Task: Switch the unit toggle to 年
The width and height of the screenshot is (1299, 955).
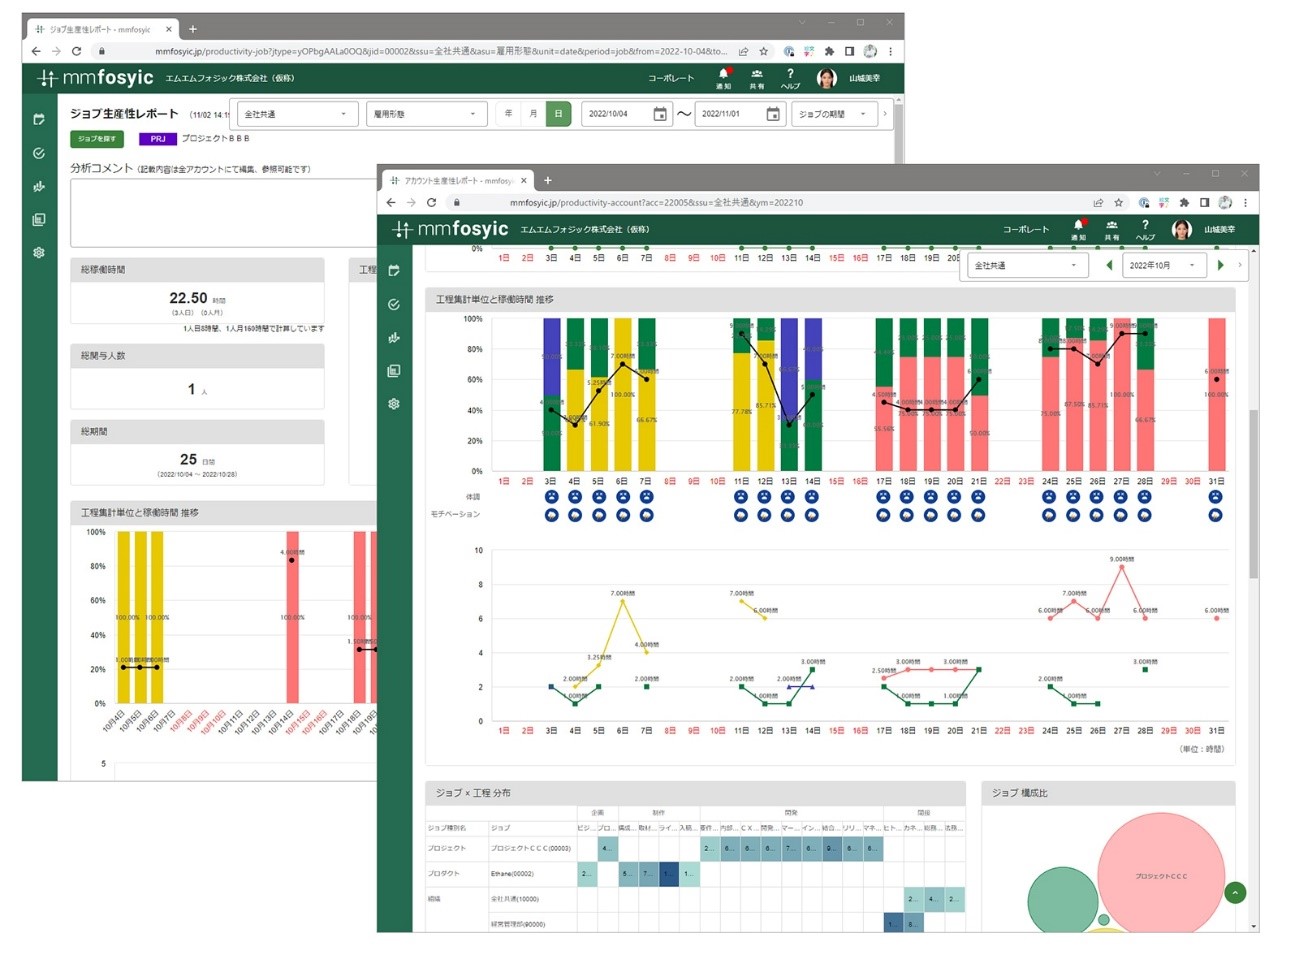Action: pyautogui.click(x=508, y=114)
